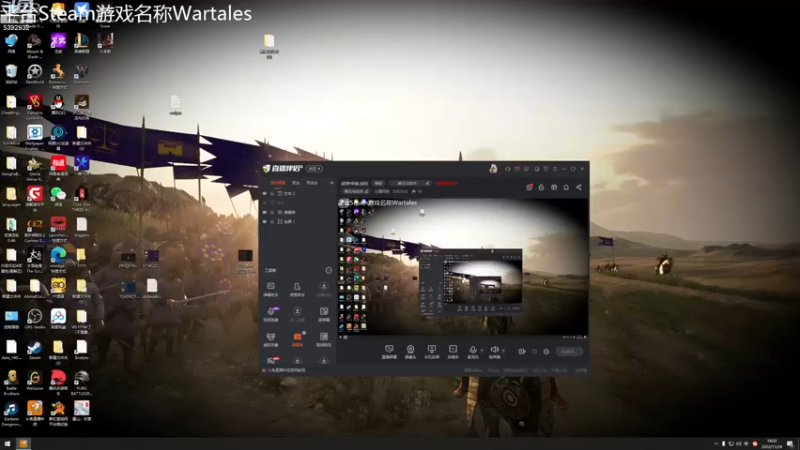This screenshot has height=450, width=800.
Task: Switch to the second scene tab
Action: coord(296,183)
